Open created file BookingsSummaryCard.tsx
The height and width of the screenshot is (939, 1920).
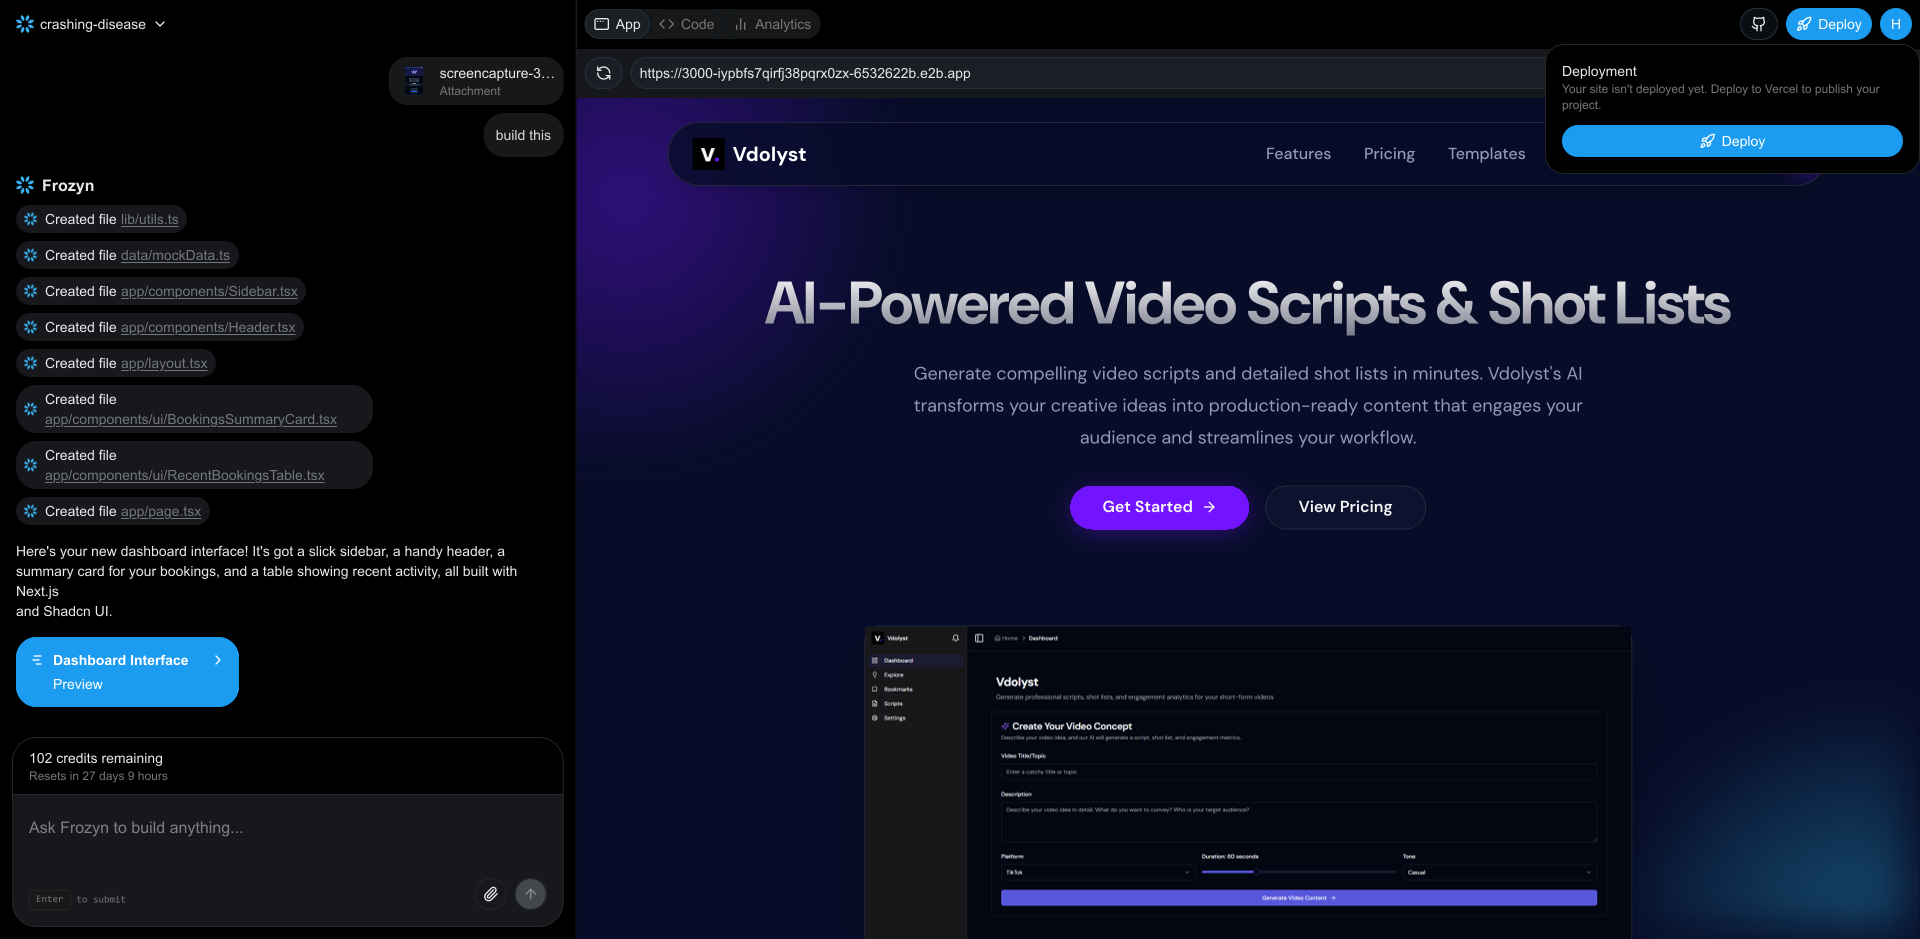tap(191, 419)
